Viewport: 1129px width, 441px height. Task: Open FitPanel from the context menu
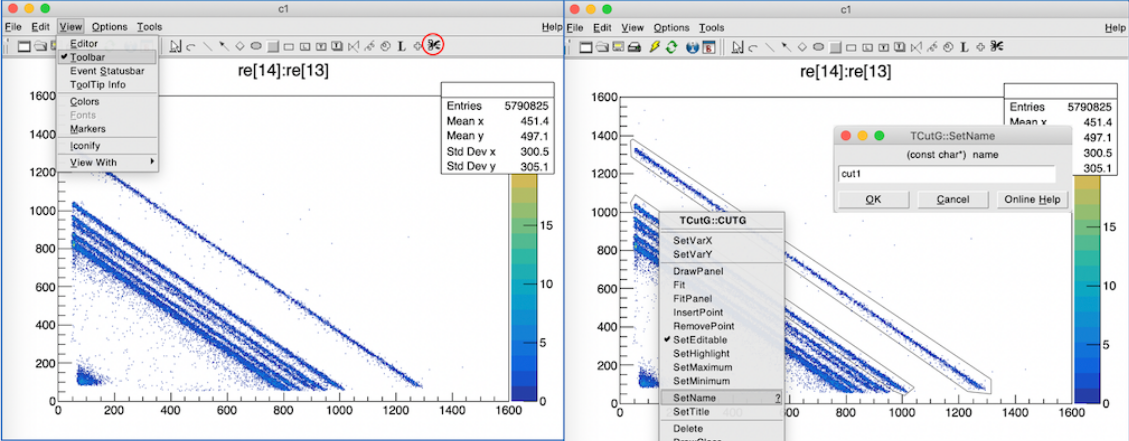[722, 298]
